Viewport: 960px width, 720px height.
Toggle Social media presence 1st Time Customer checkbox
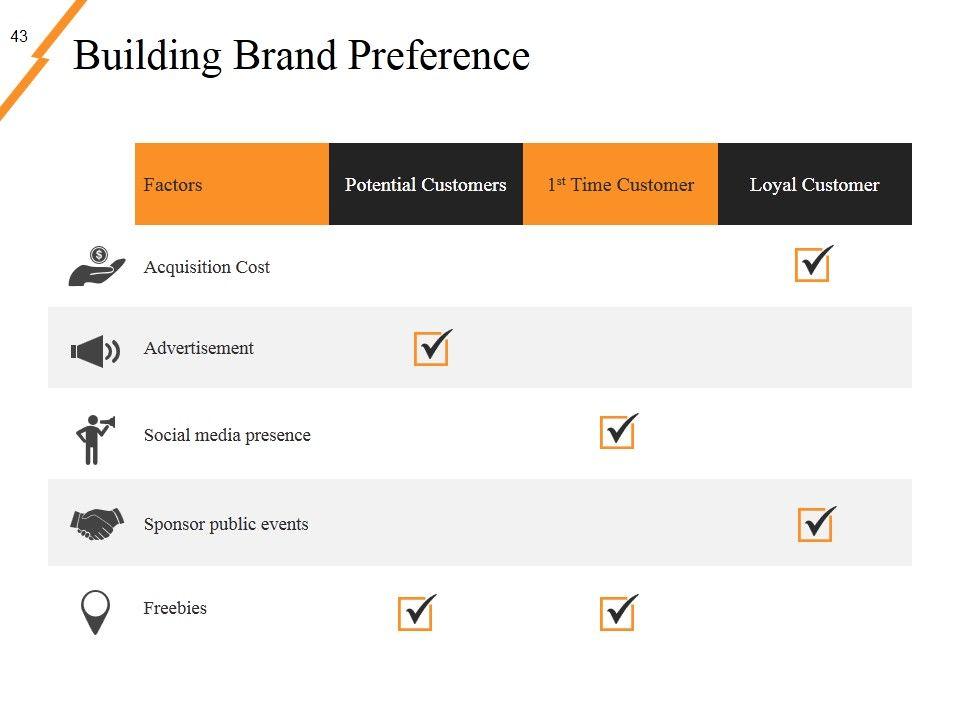tap(617, 432)
